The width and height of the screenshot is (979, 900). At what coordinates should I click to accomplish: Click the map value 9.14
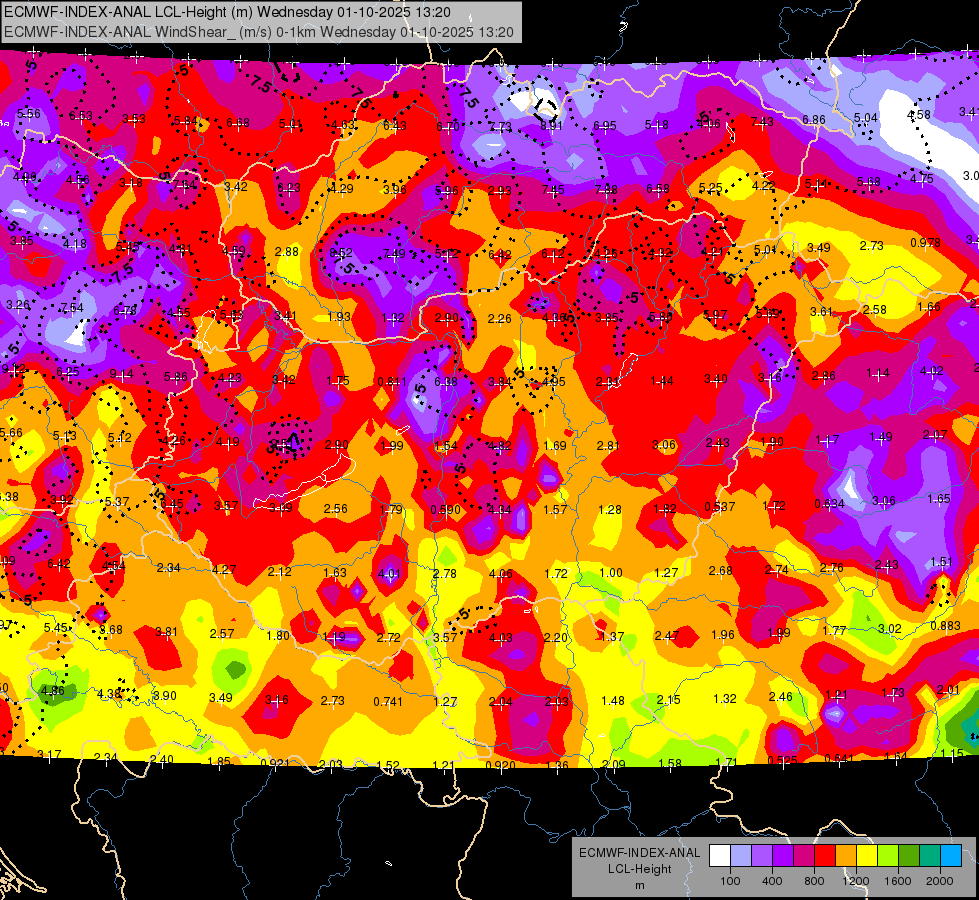(121, 375)
